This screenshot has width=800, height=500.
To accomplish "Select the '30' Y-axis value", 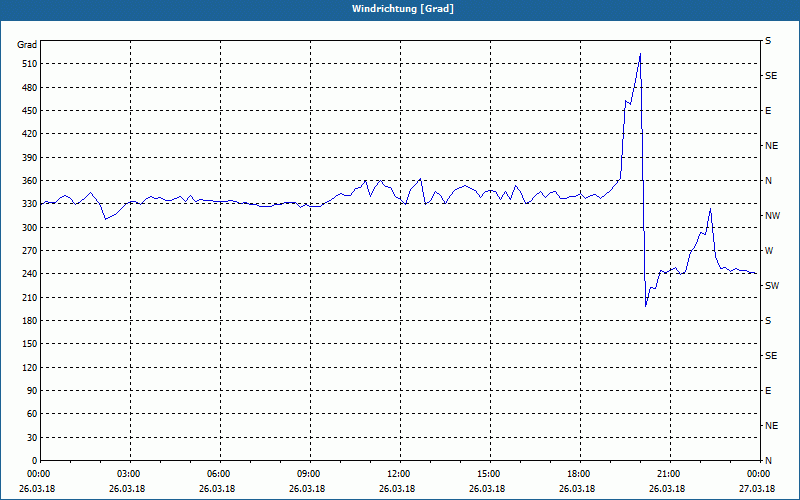I will (31, 437).
